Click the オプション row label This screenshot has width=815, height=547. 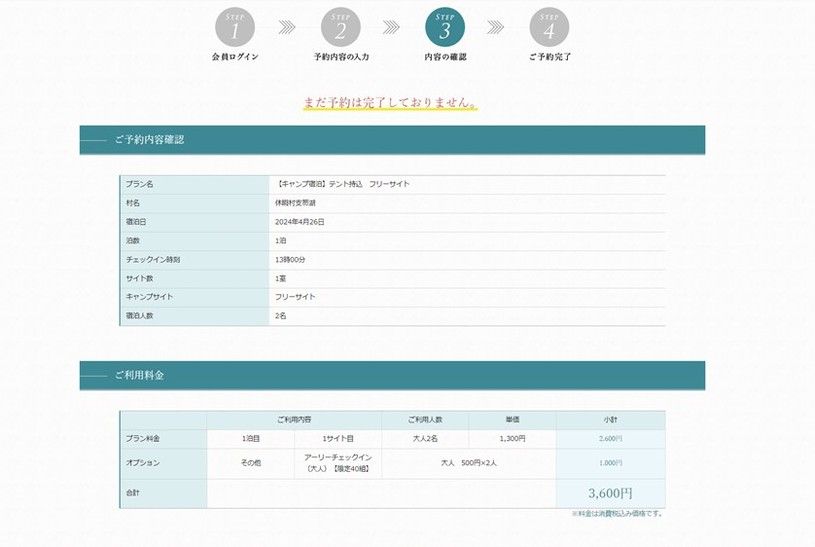(x=143, y=463)
